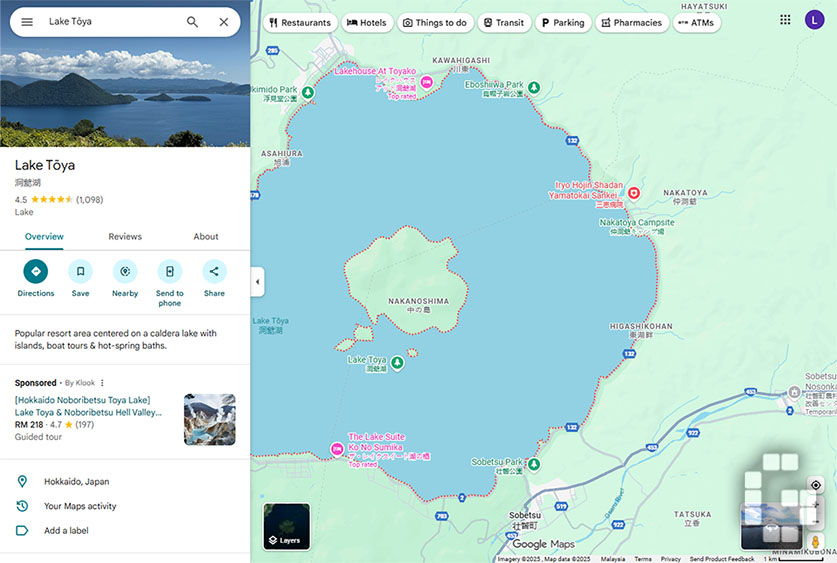The height and width of the screenshot is (563, 837).
Task: Open the Google apps grid
Action: click(x=785, y=20)
